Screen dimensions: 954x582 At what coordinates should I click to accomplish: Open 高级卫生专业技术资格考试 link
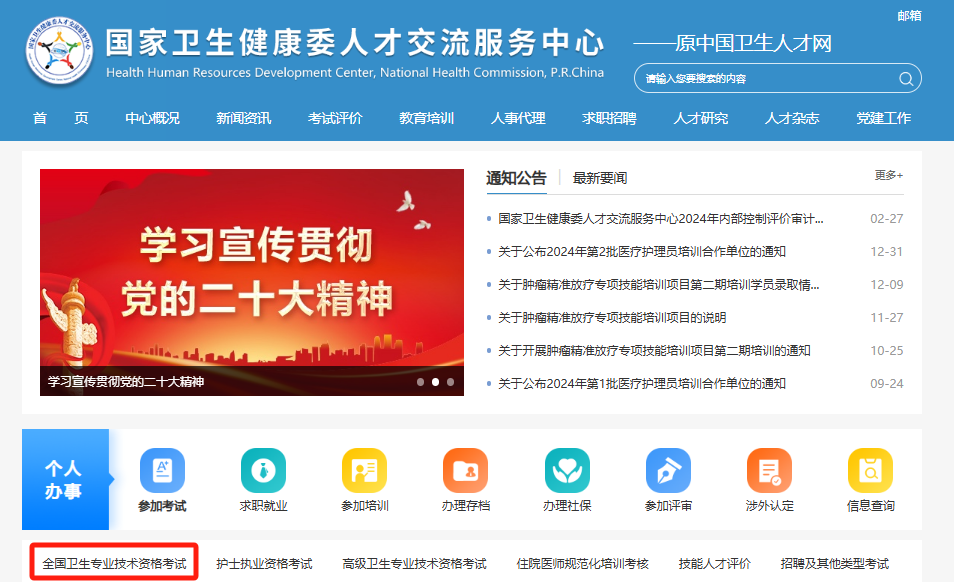(414, 564)
